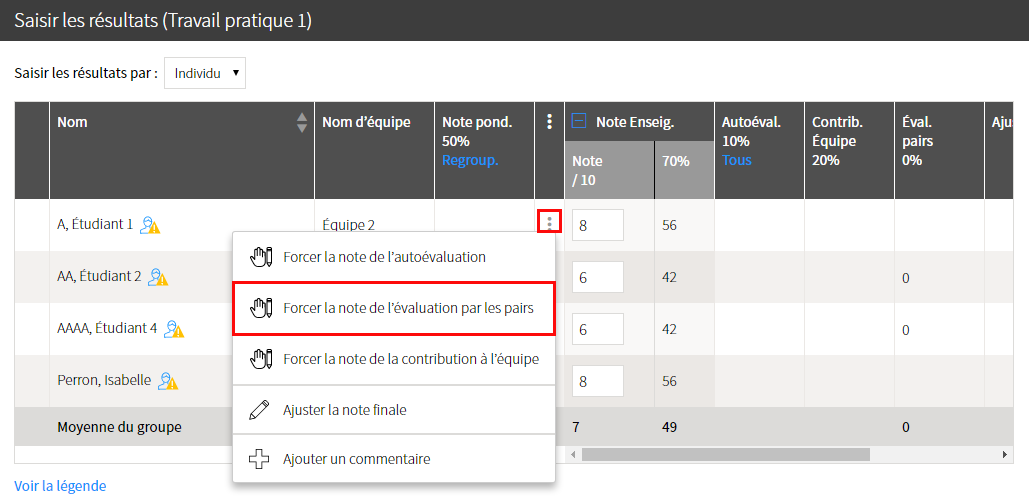Click the Regroup. link under Note pond.

tap(470, 160)
